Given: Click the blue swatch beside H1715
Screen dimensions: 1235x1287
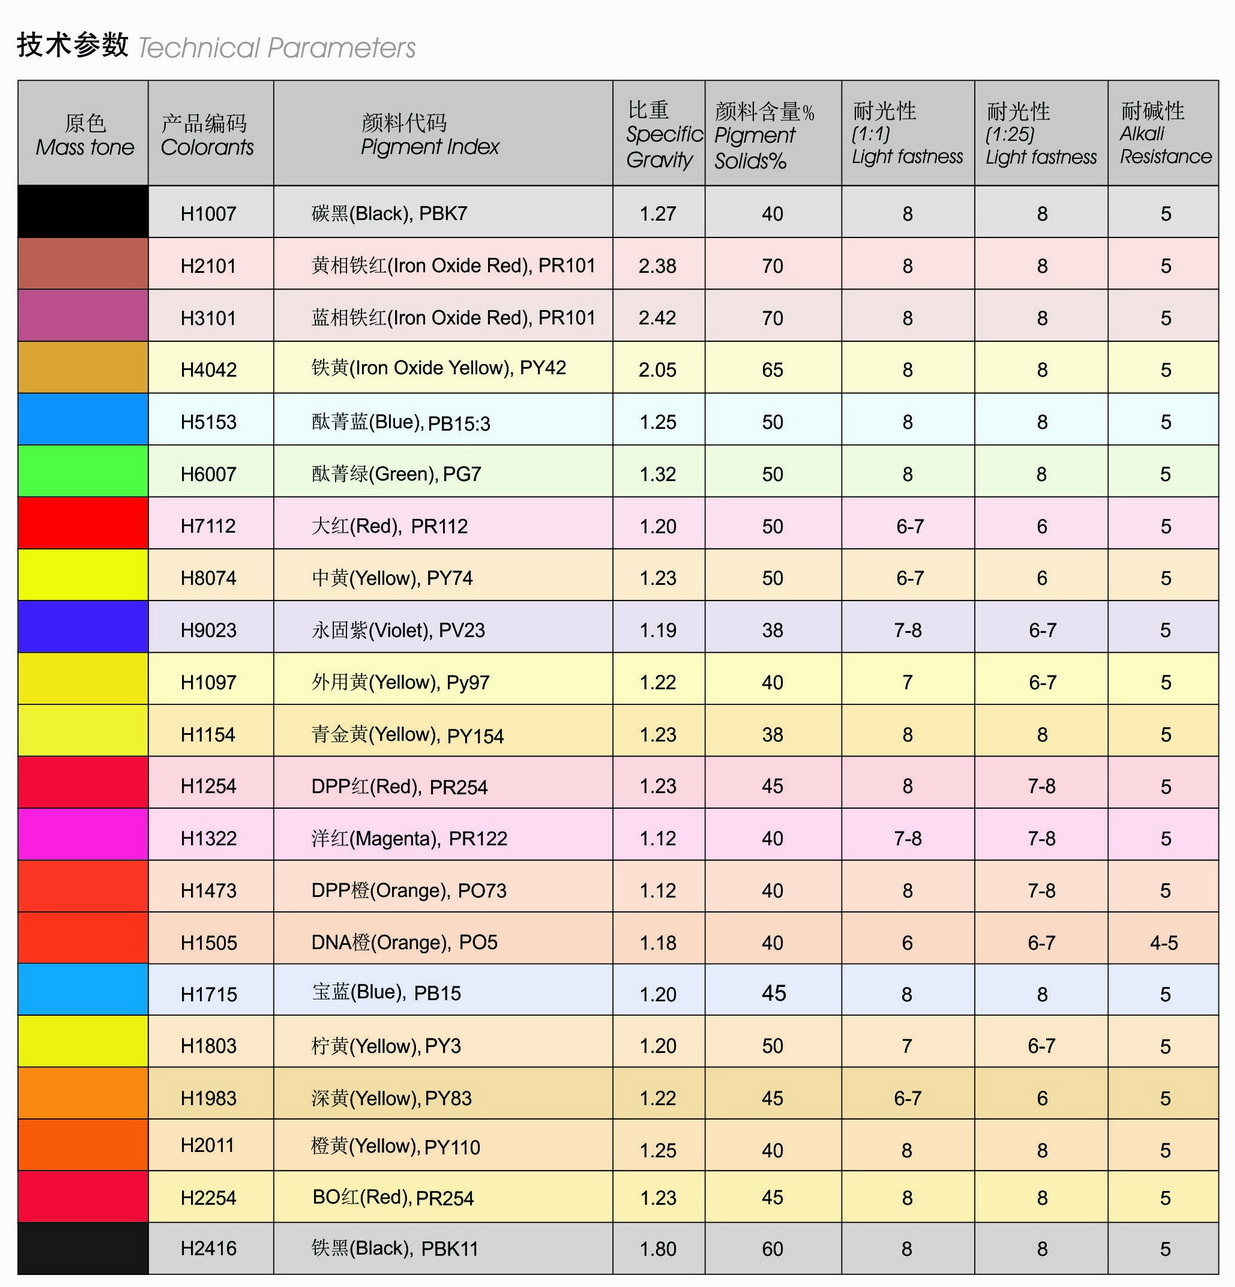Looking at the screenshot, I should (x=82, y=991).
